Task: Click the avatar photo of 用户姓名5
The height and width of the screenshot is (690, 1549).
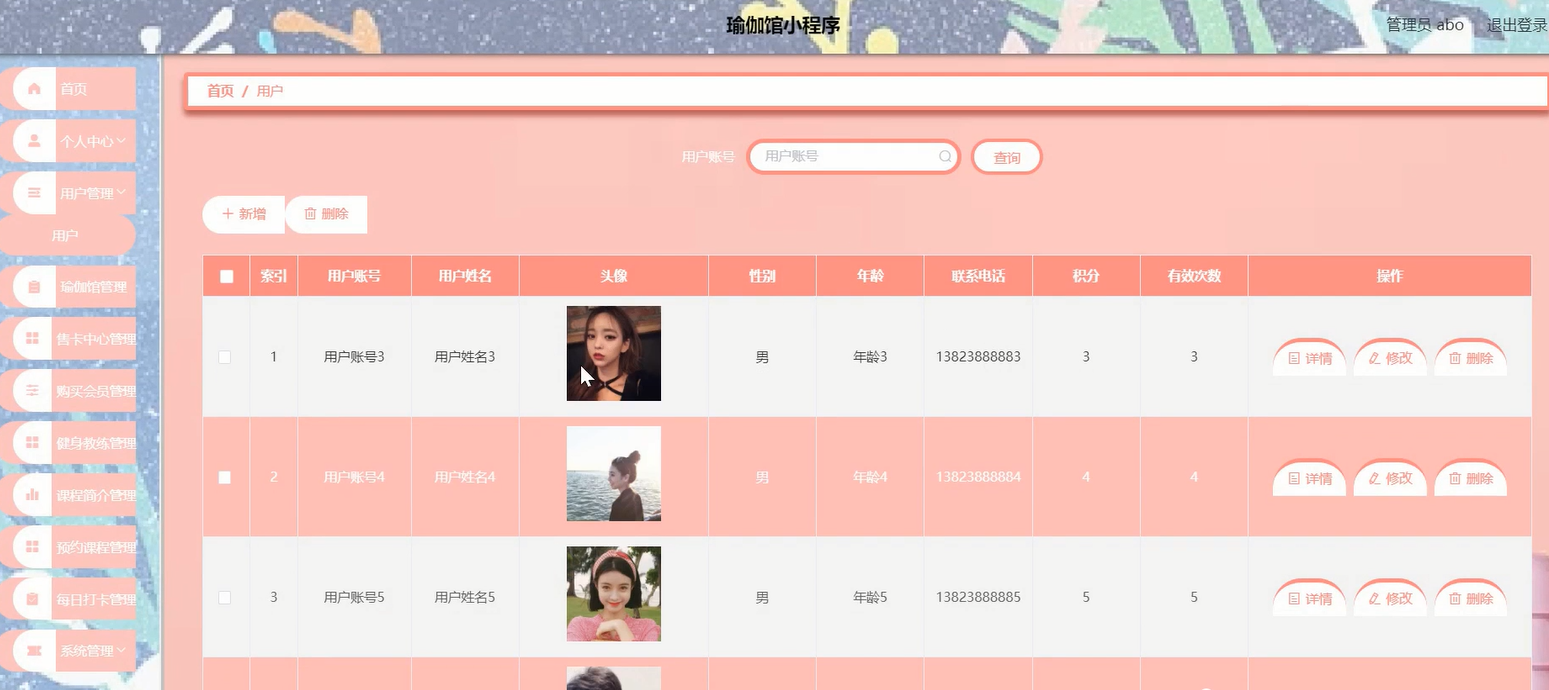Action: [x=614, y=594]
